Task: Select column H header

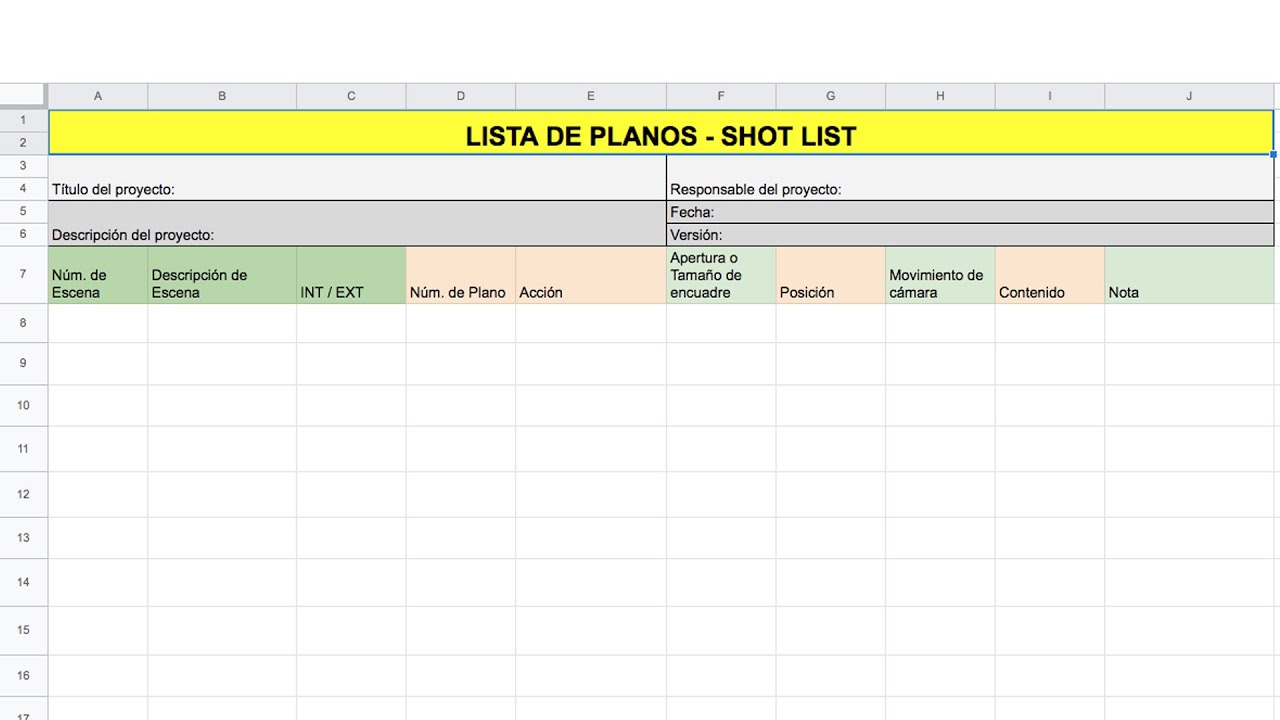Action: [x=940, y=96]
